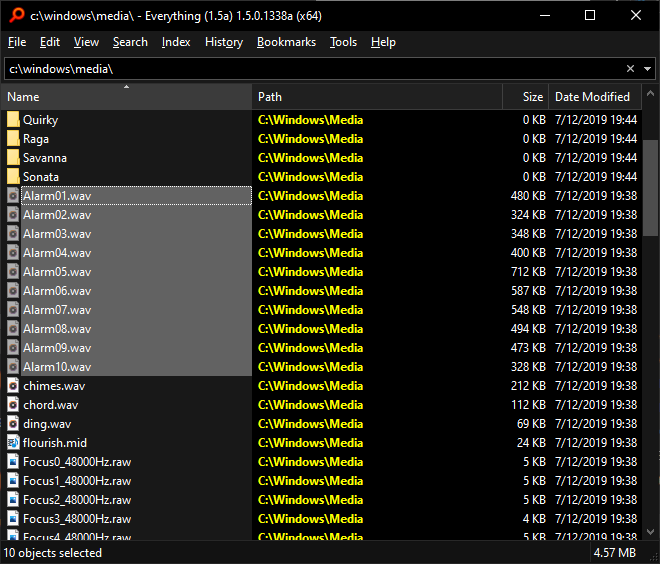The width and height of the screenshot is (660, 564).
Task: Select the Focus2_48000Hz.raw file name
Action: [x=77, y=500]
